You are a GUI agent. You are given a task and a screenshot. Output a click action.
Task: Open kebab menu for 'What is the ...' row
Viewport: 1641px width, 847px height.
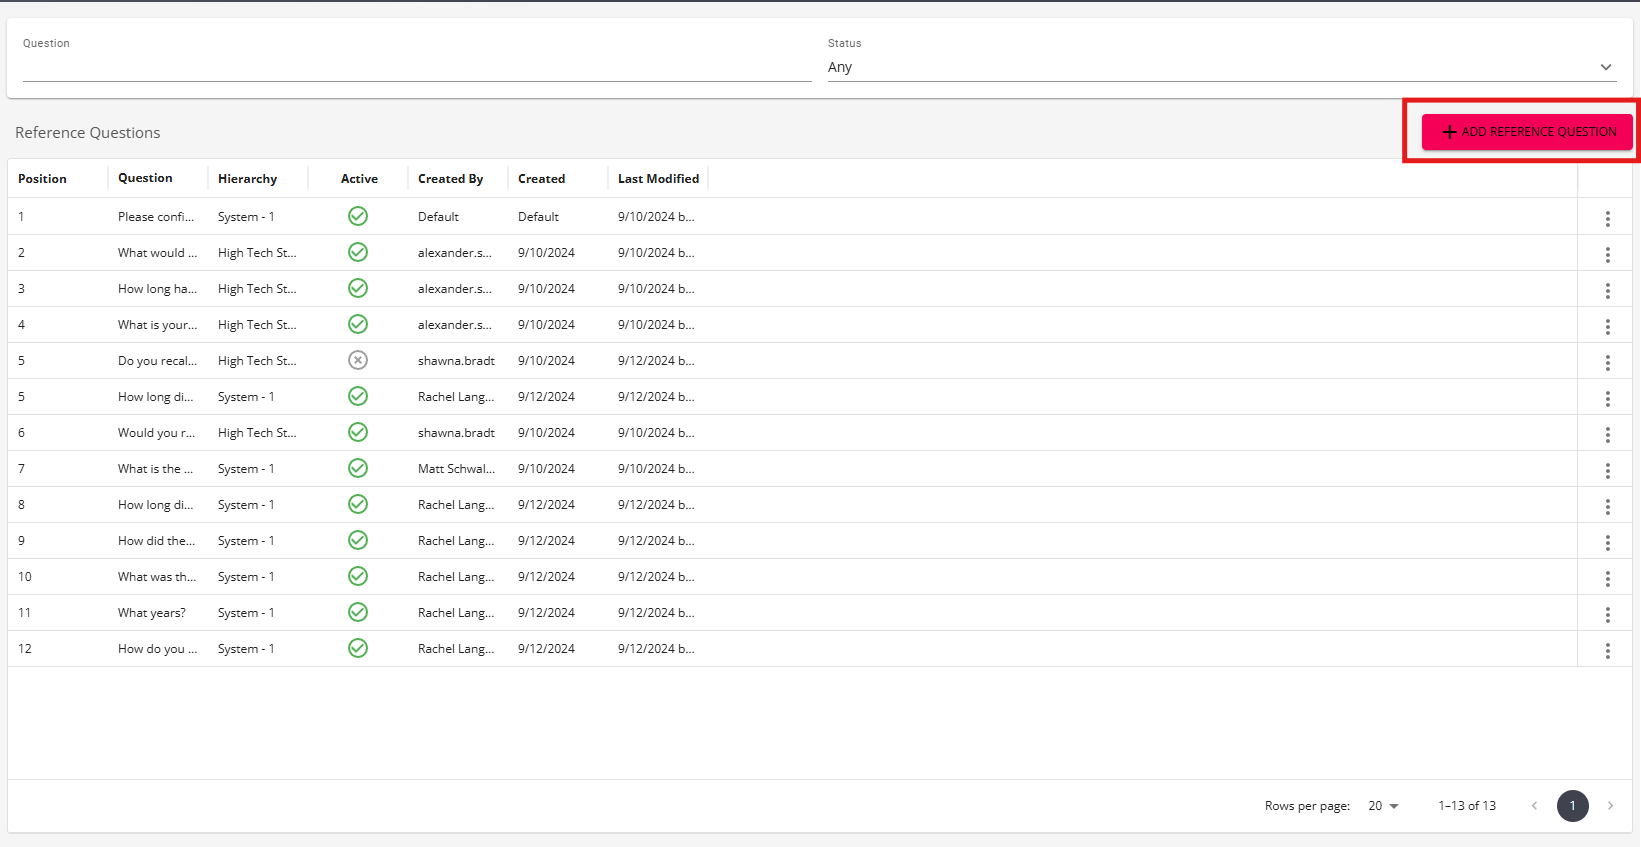tap(1607, 470)
